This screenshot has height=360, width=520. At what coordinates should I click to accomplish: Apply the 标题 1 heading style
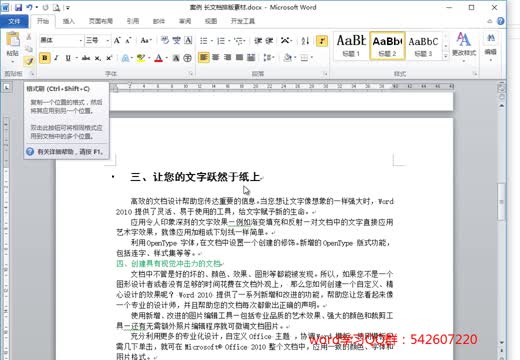(x=351, y=46)
